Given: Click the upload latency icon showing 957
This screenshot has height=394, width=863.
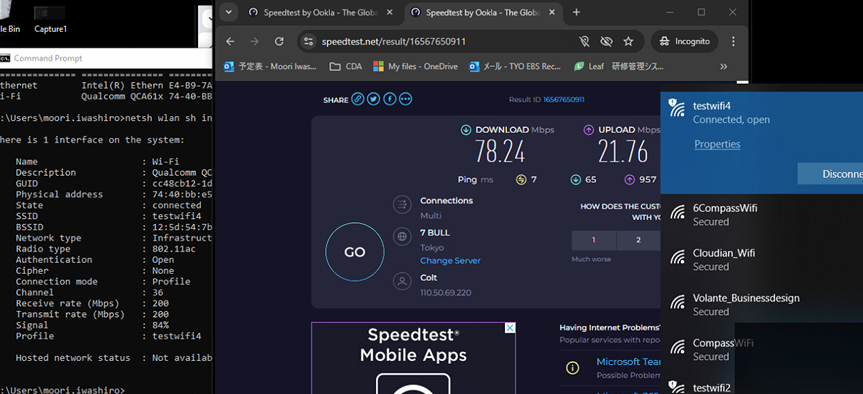Looking at the screenshot, I should coord(629,179).
